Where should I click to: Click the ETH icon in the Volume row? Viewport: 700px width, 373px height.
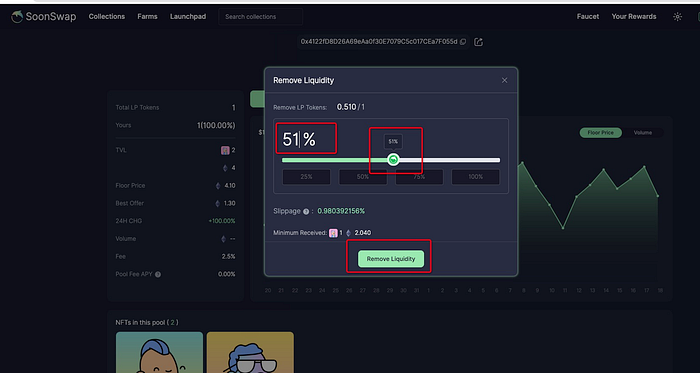[223, 239]
